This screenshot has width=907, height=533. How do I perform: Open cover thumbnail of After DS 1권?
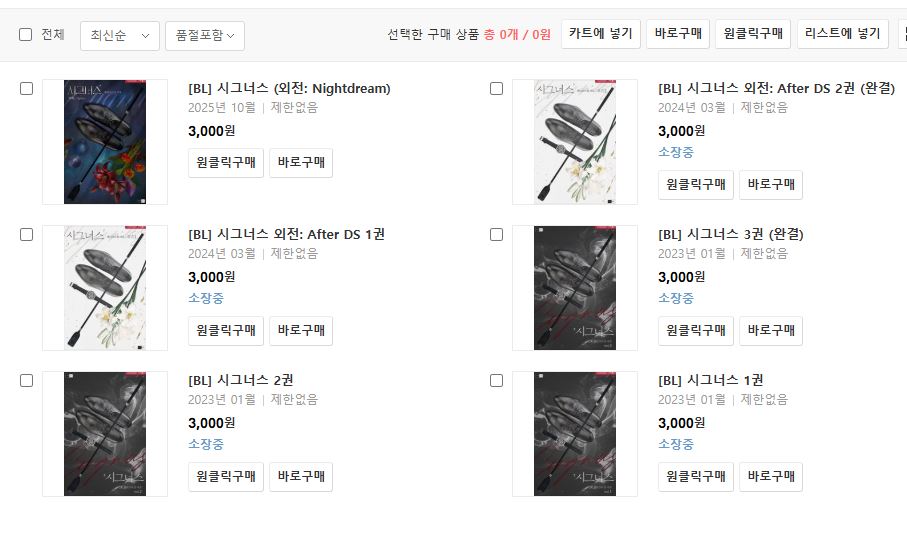(105, 288)
